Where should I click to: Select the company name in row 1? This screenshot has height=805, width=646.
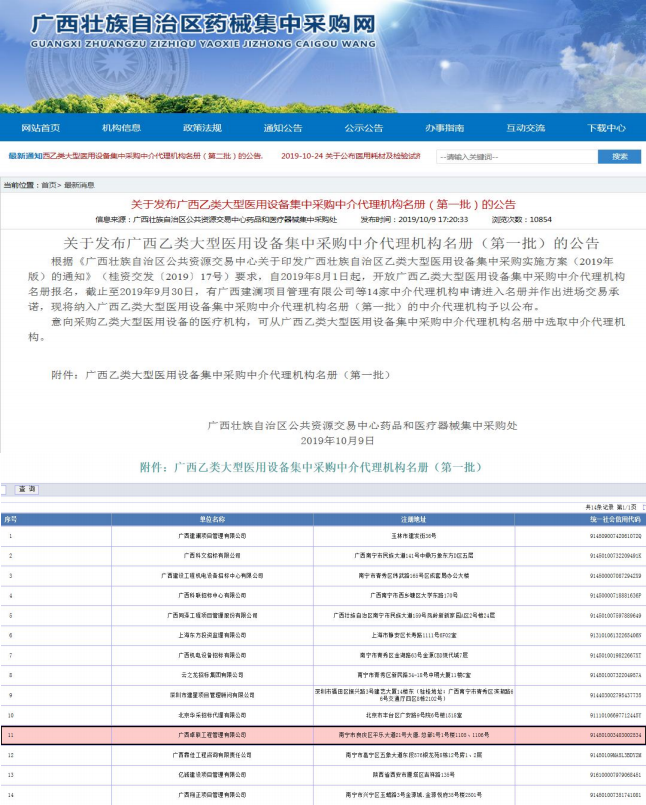tap(212, 536)
